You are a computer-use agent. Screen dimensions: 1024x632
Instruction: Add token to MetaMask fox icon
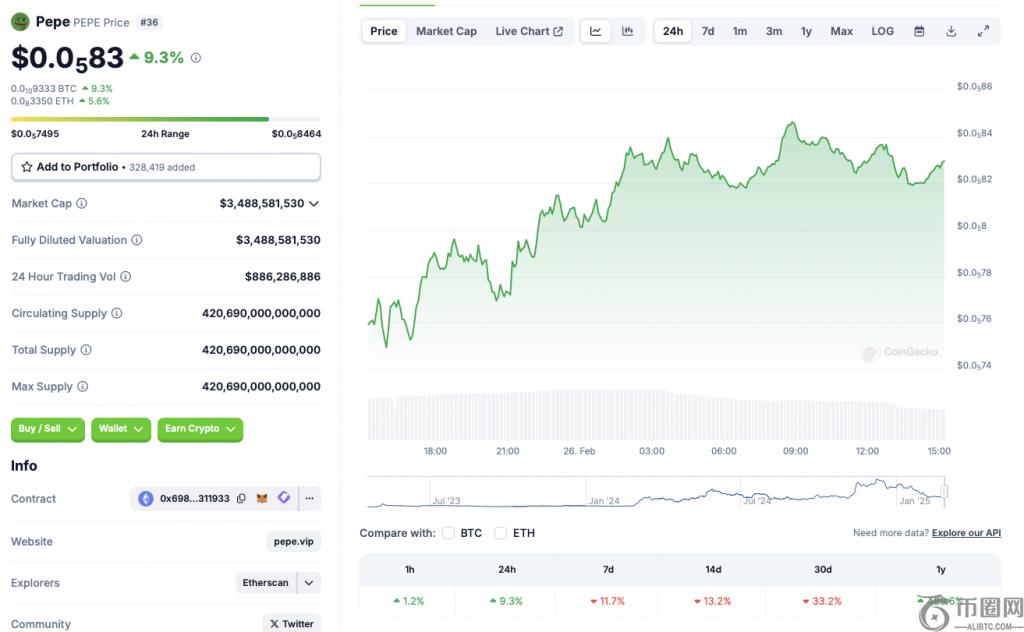[x=262, y=498]
